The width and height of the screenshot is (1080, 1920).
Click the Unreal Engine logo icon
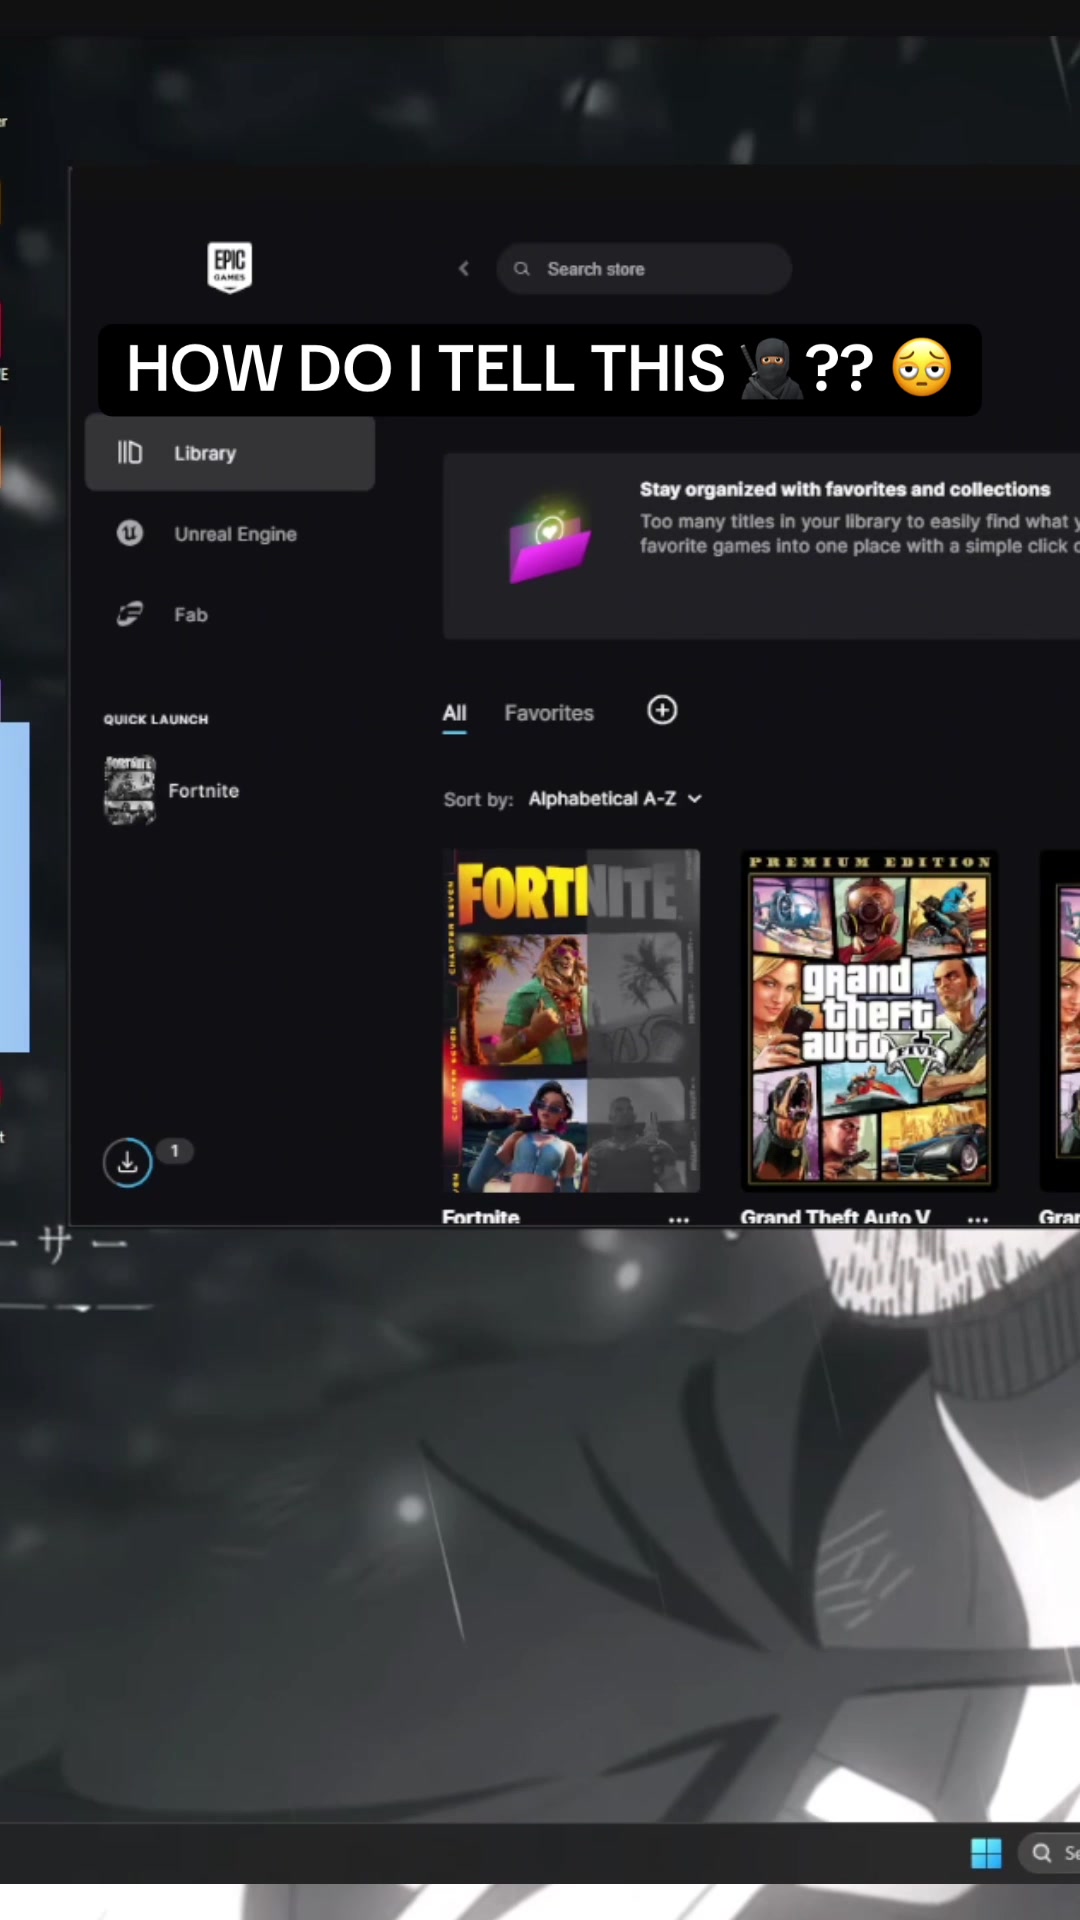[130, 533]
